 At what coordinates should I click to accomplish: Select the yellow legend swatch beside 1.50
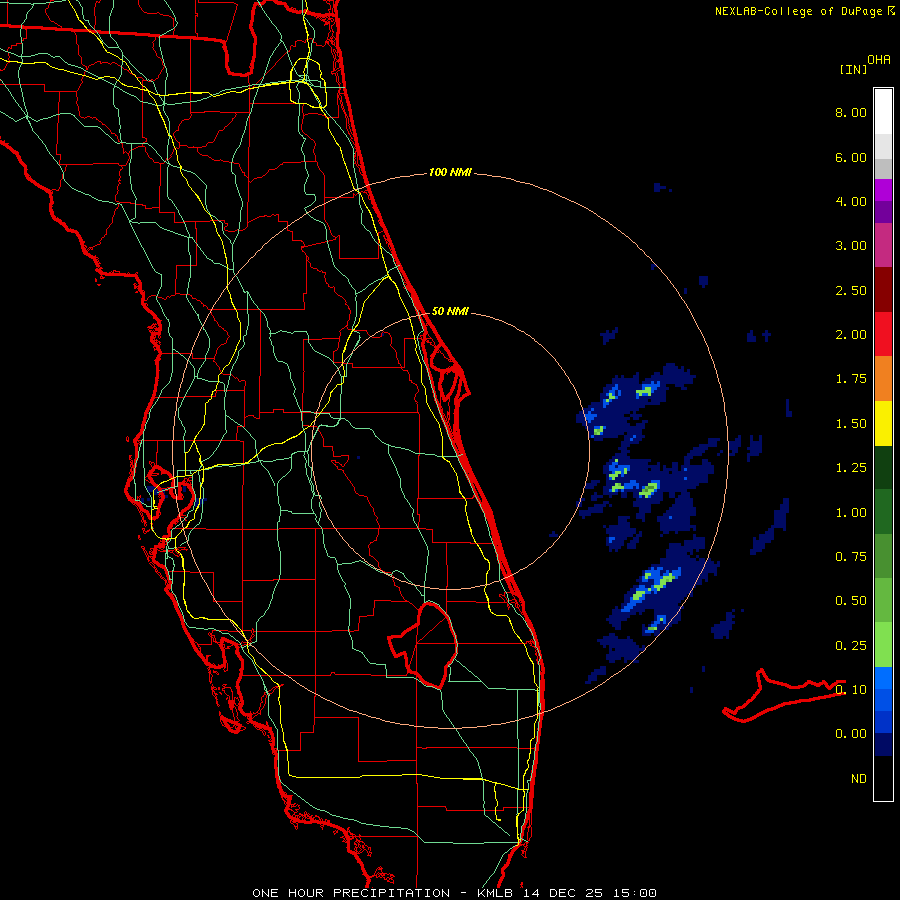883,424
